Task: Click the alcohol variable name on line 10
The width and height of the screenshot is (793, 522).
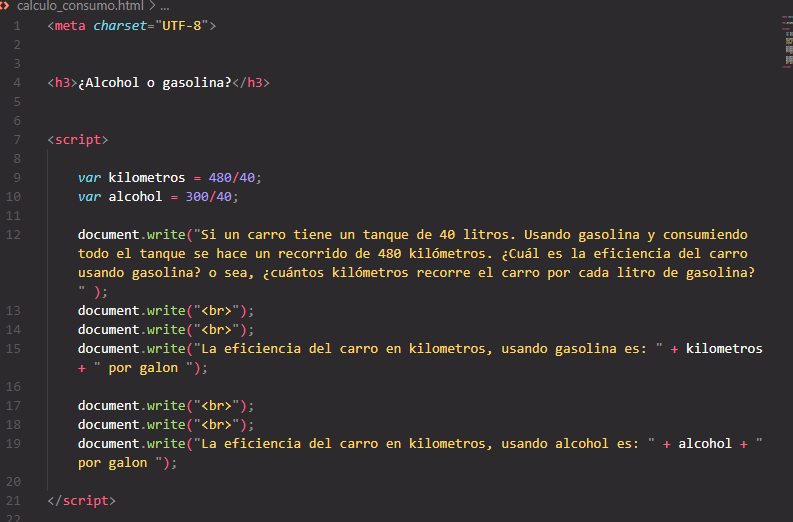Action: 135,197
